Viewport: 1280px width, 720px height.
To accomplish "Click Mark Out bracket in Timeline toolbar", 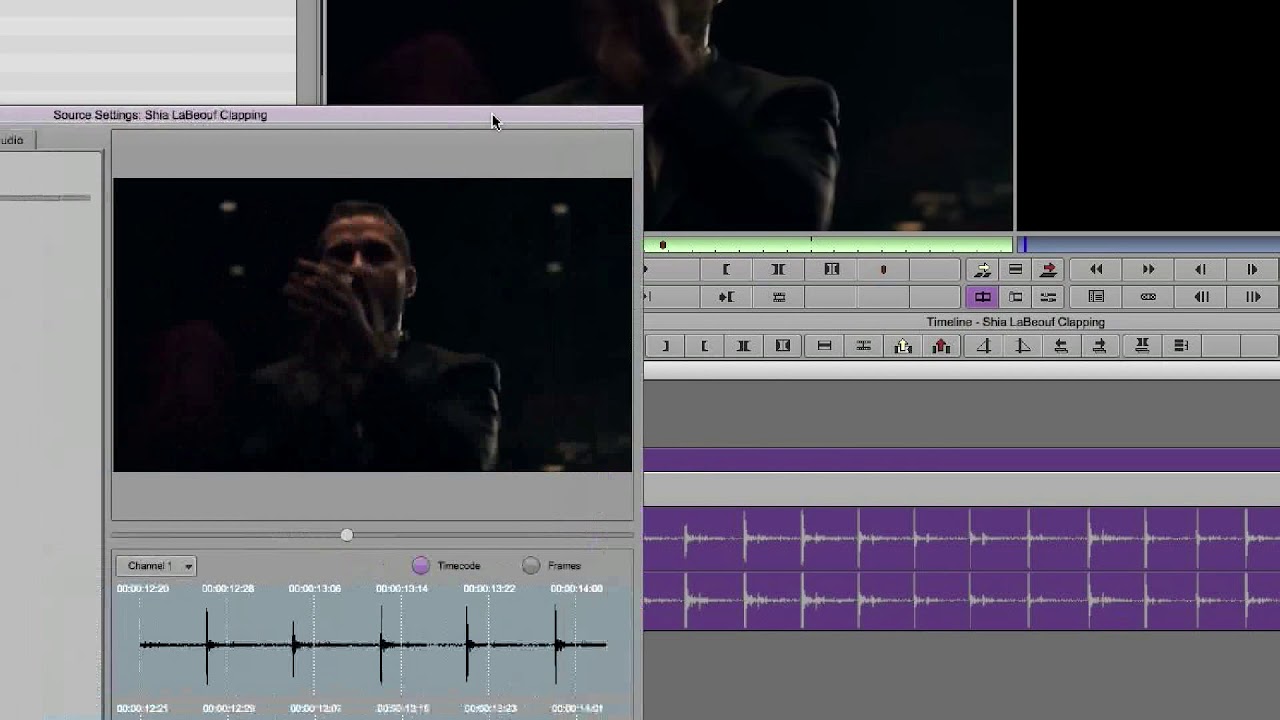I will click(665, 346).
